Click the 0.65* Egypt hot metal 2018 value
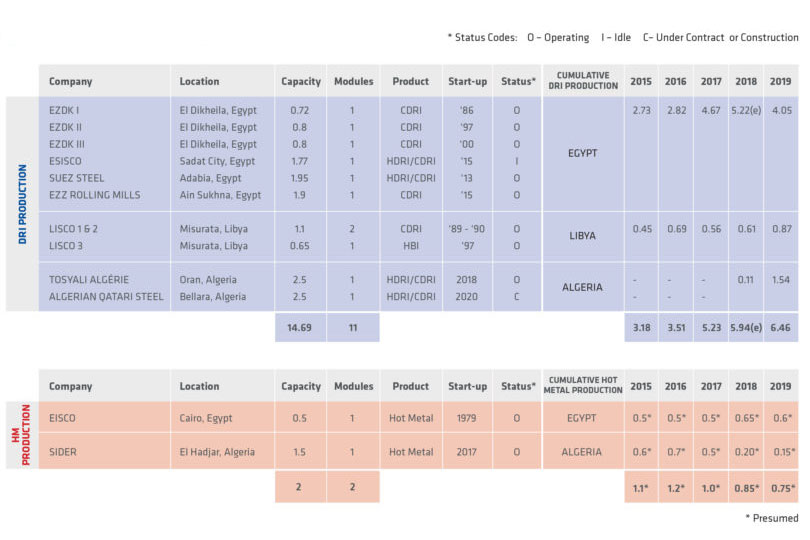The width and height of the screenshot is (810, 540). (746, 418)
